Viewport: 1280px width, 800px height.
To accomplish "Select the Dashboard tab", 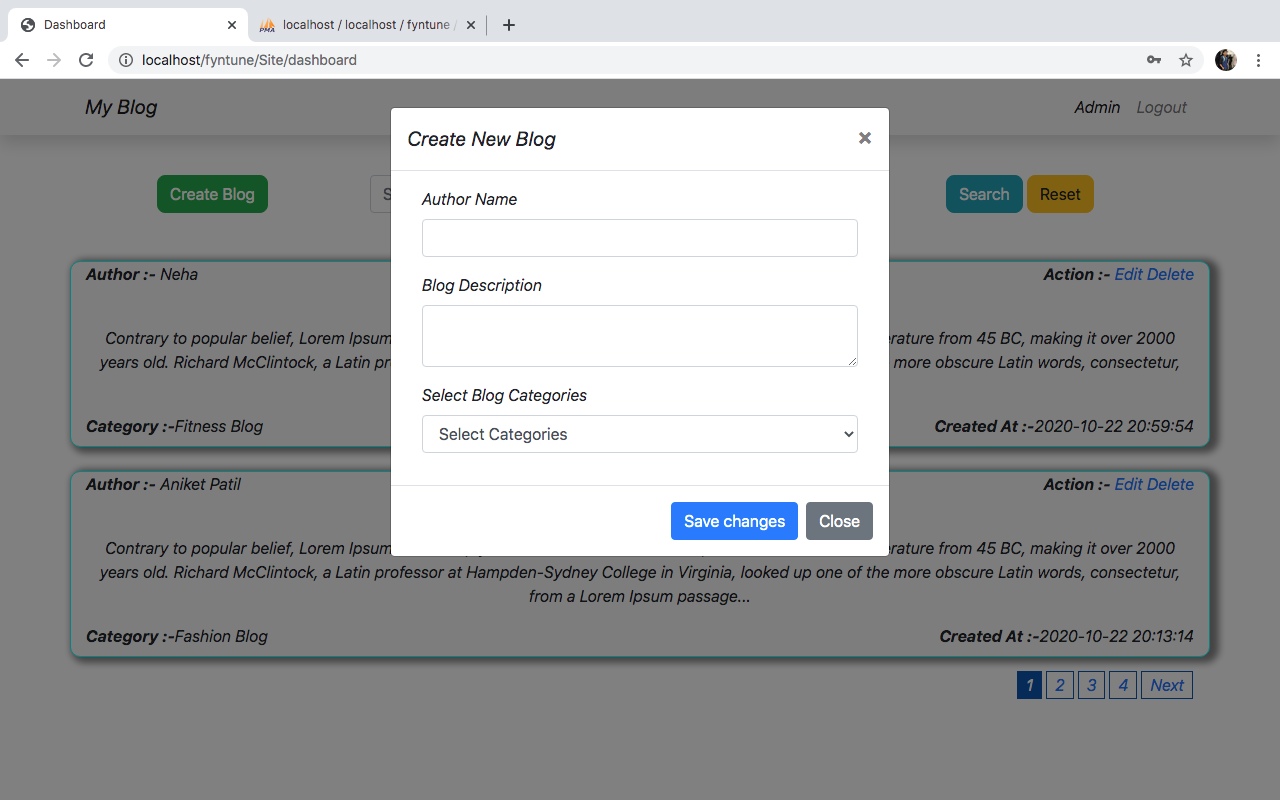I will [x=120, y=25].
